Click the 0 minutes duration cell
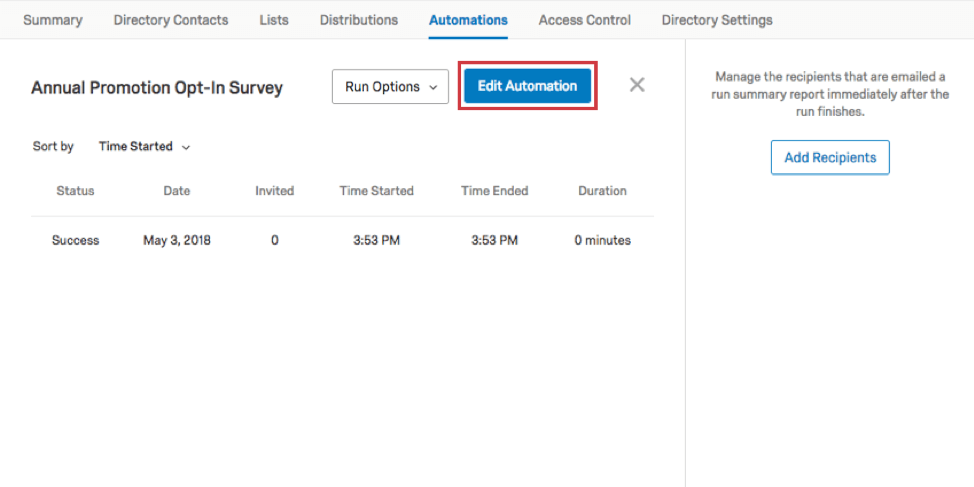974x487 pixels. [x=603, y=240]
